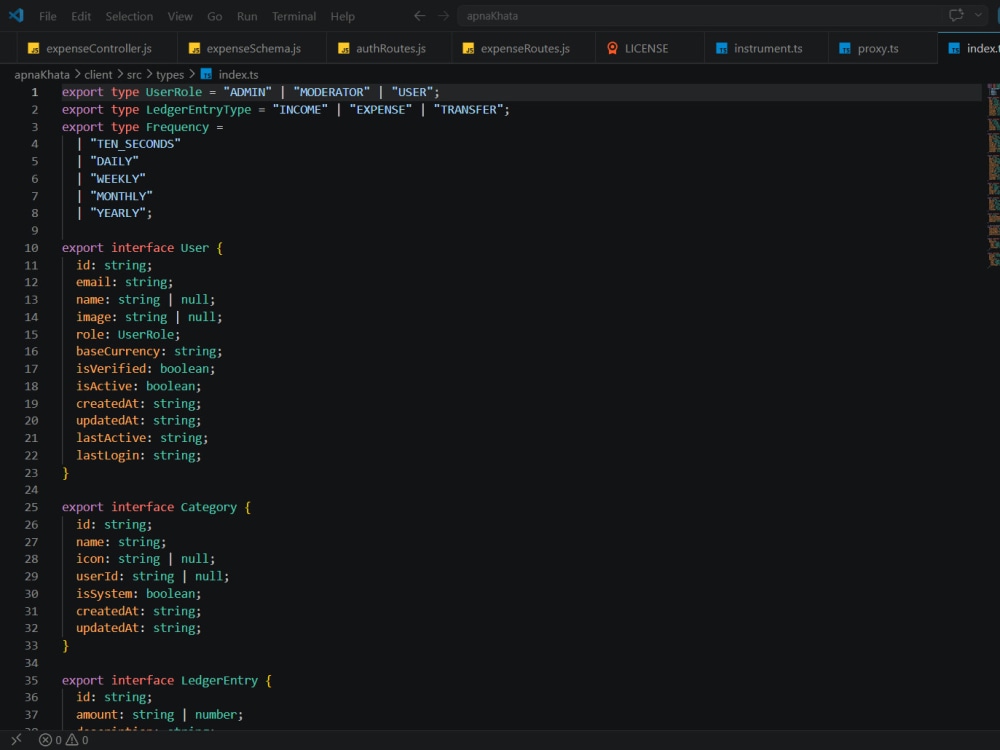Open the Terminal menu
This screenshot has height=750, width=1000.
pos(294,17)
